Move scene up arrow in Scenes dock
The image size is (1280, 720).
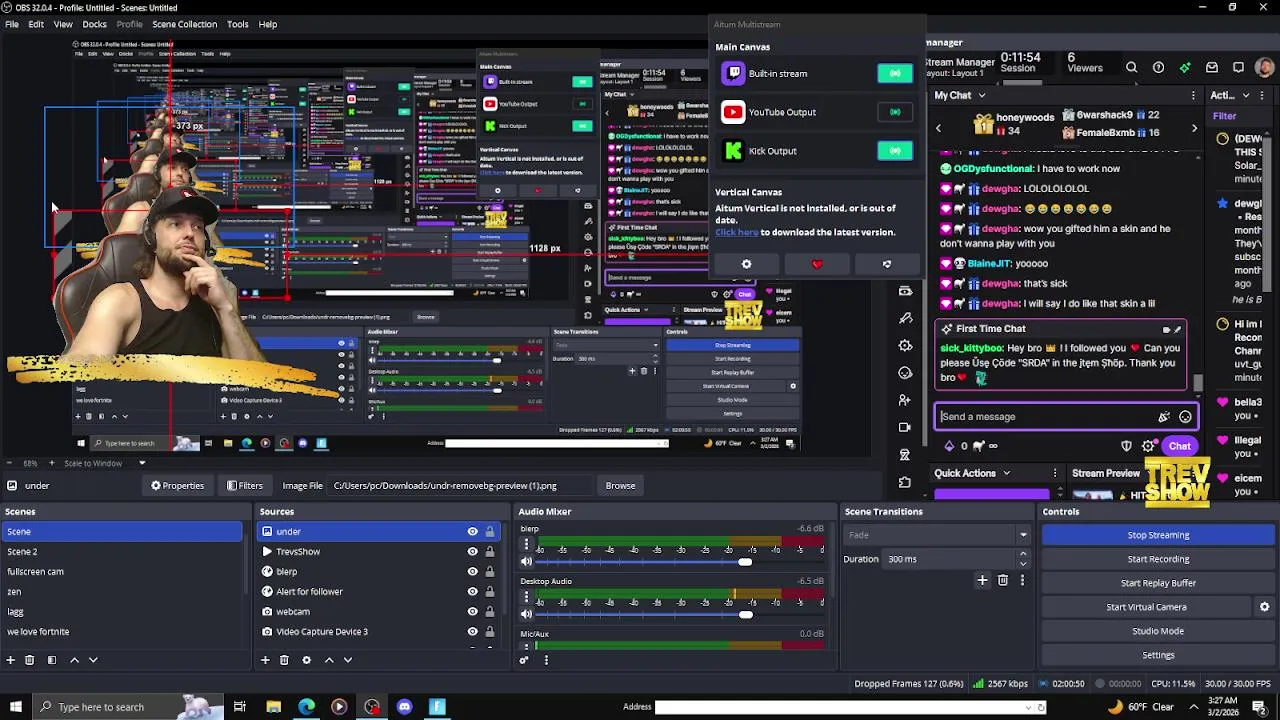pyautogui.click(x=74, y=660)
